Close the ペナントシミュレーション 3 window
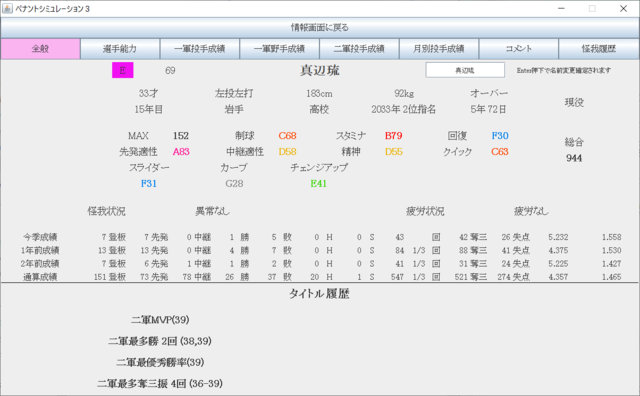Viewport: 640px width, 396px height. [x=623, y=9]
